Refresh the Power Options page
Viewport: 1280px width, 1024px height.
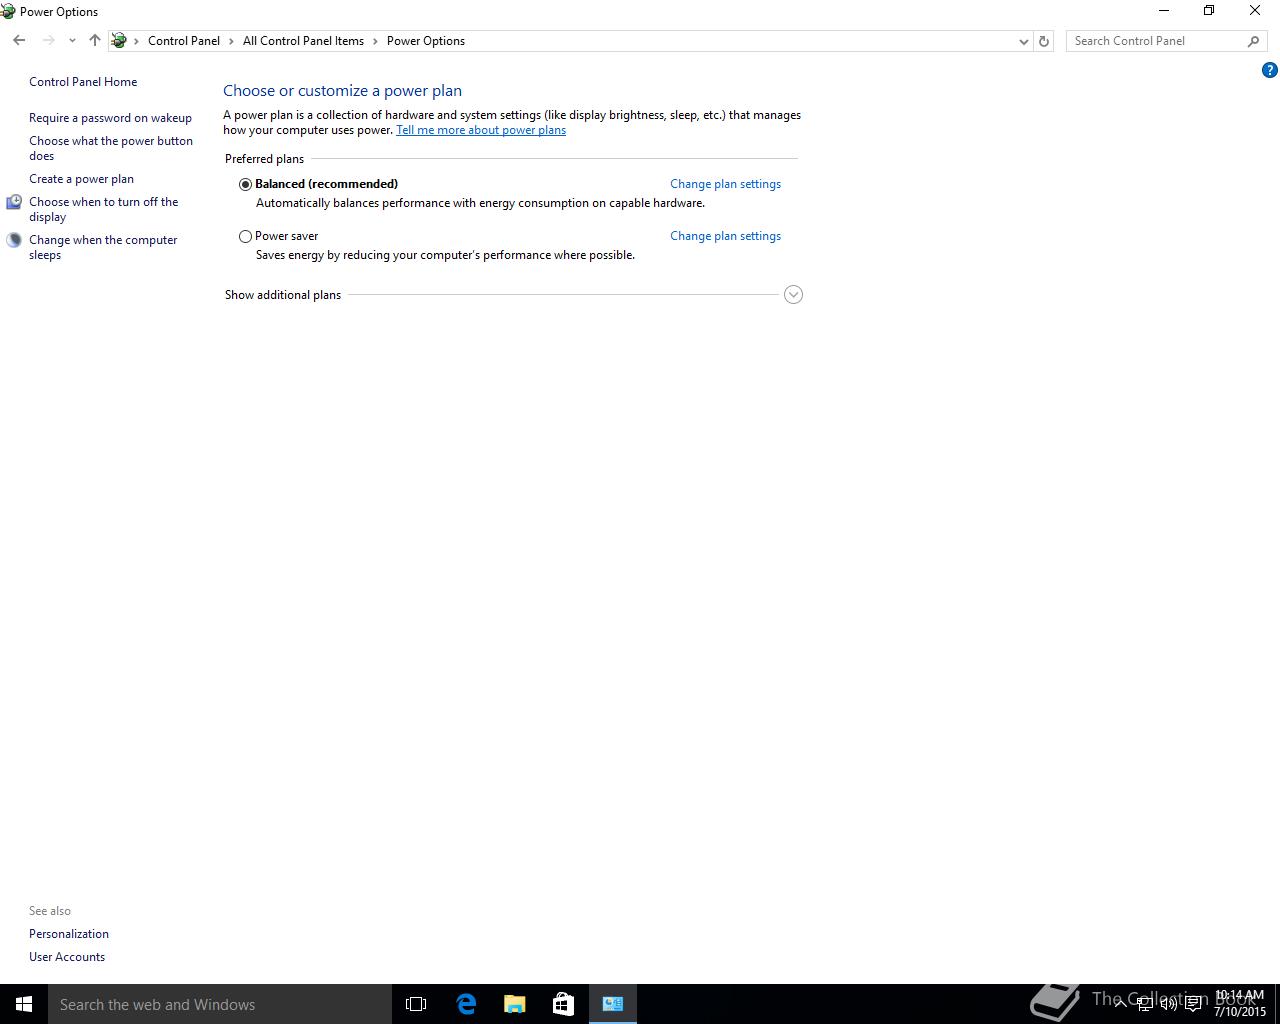pos(1044,41)
